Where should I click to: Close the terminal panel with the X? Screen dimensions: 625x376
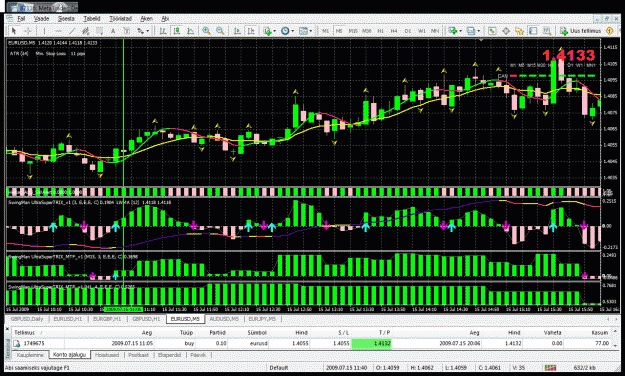[x=8, y=328]
